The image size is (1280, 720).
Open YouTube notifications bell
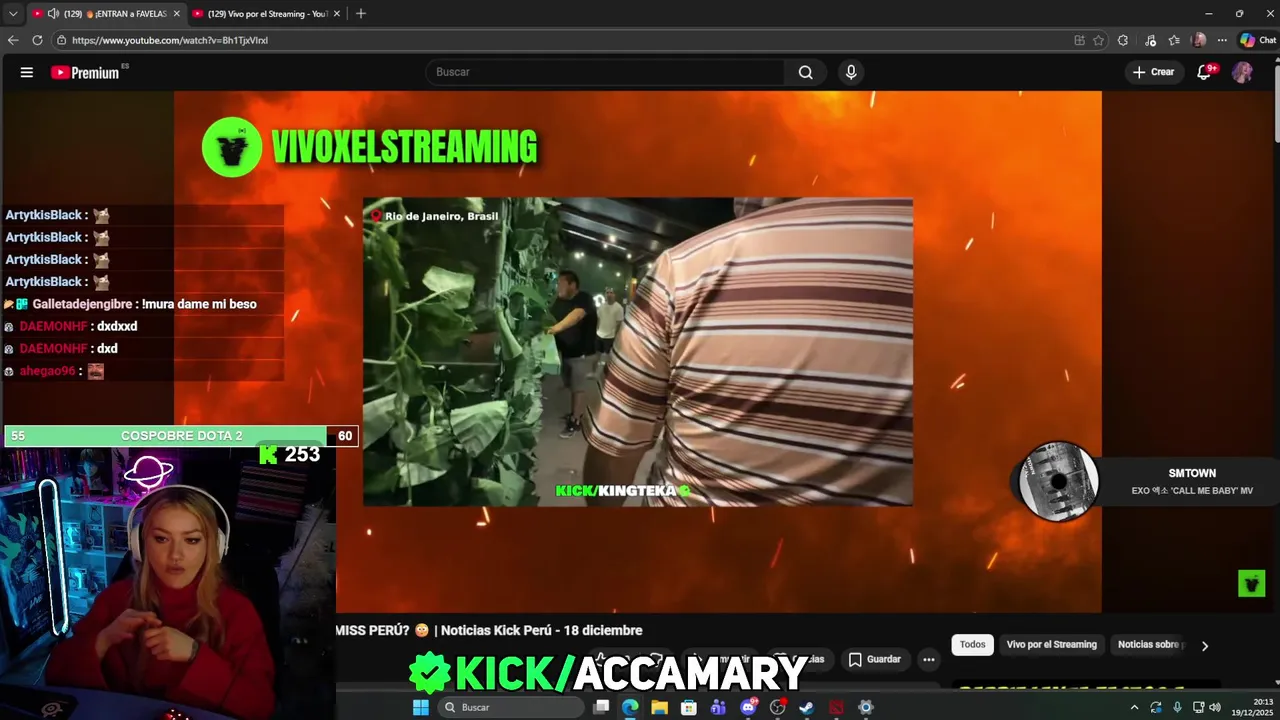coord(1204,72)
